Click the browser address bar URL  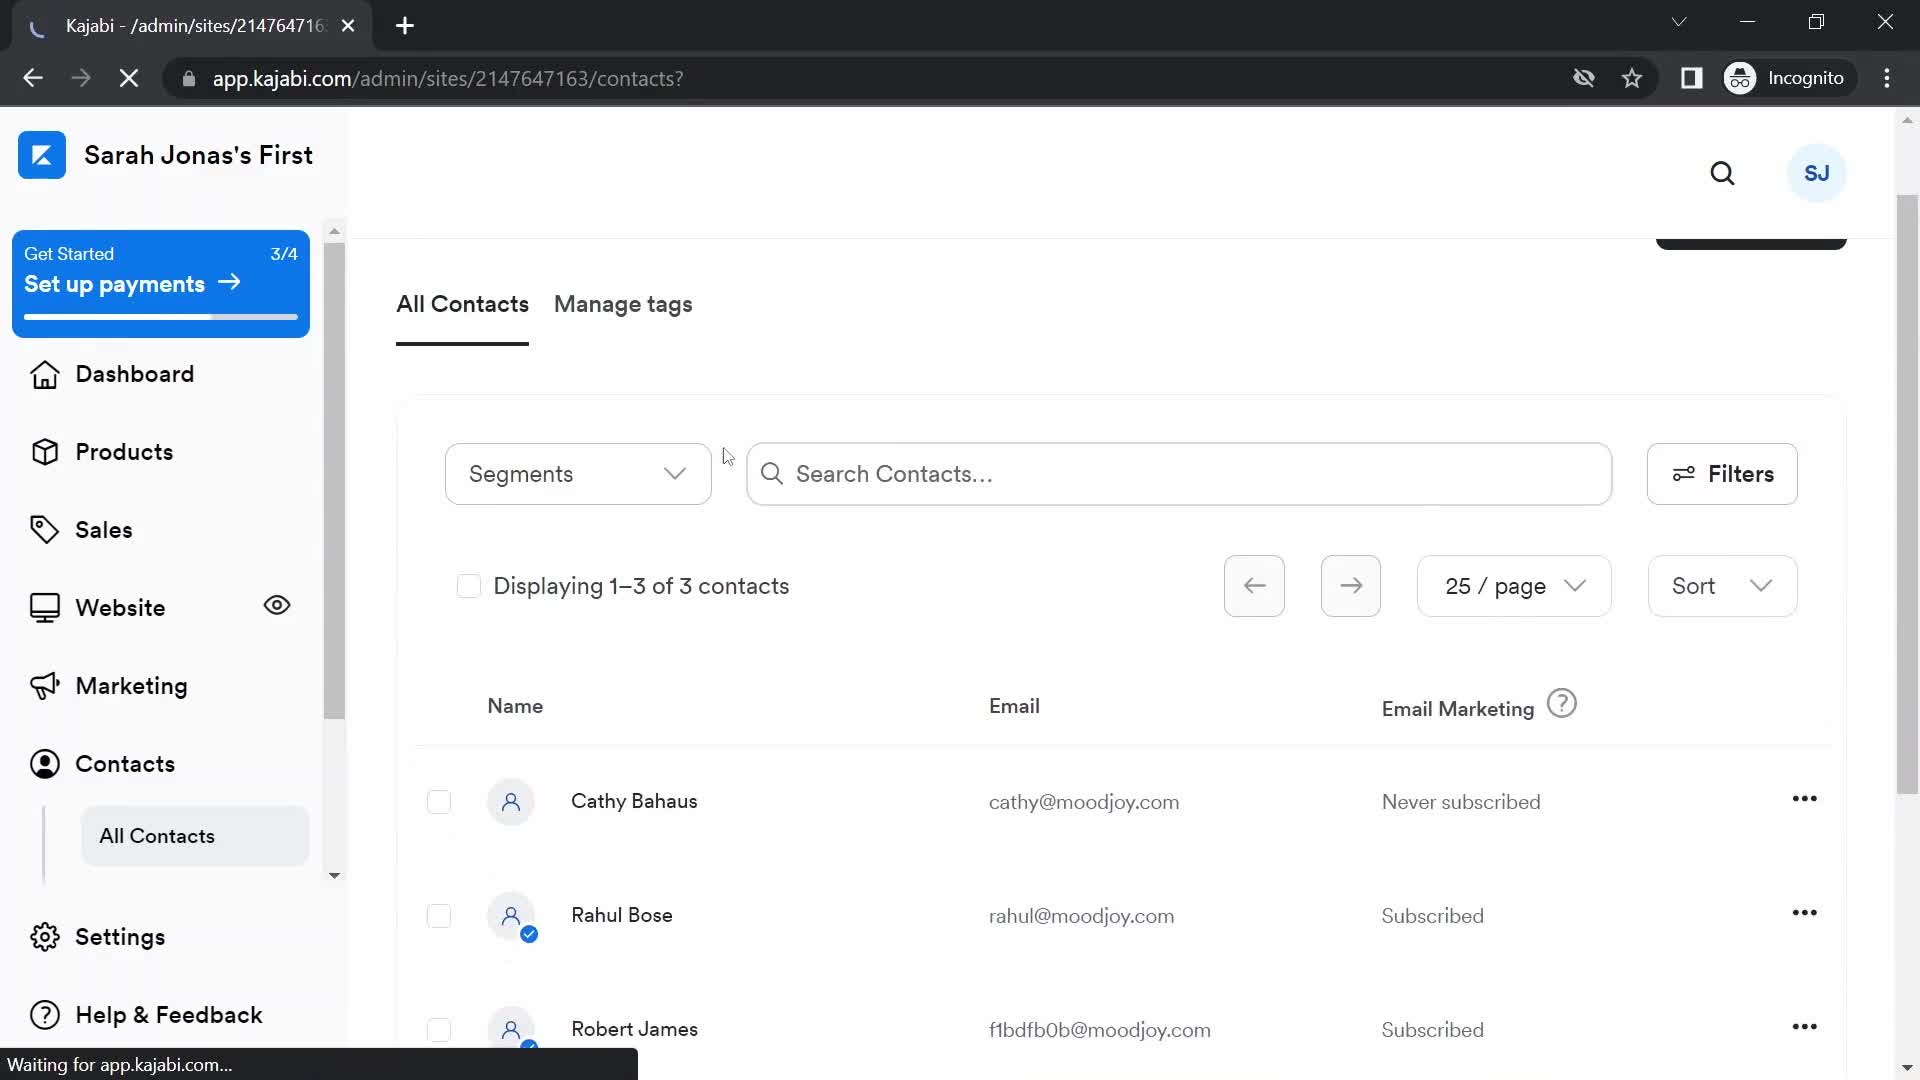click(447, 79)
